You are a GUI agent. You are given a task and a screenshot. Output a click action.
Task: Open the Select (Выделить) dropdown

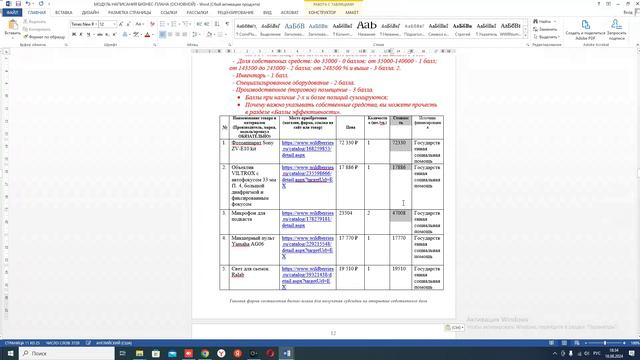546,37
